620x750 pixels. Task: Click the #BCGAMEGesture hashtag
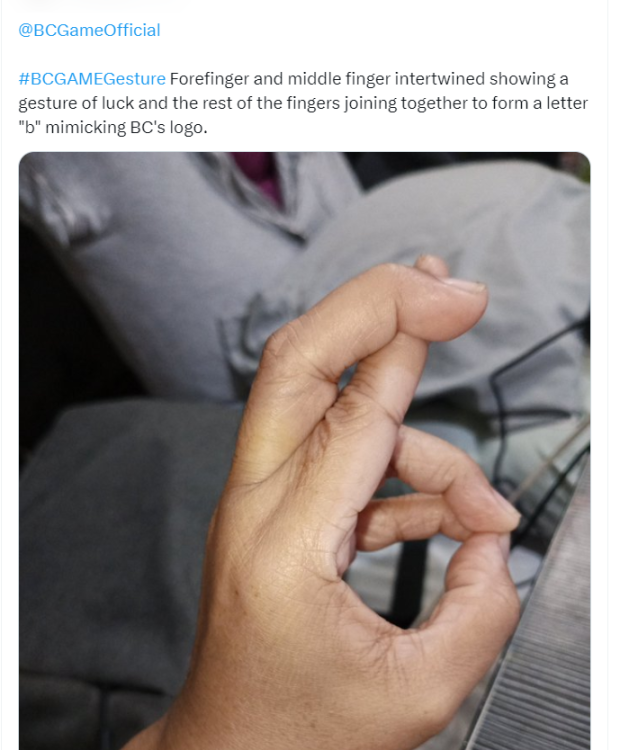click(x=91, y=79)
